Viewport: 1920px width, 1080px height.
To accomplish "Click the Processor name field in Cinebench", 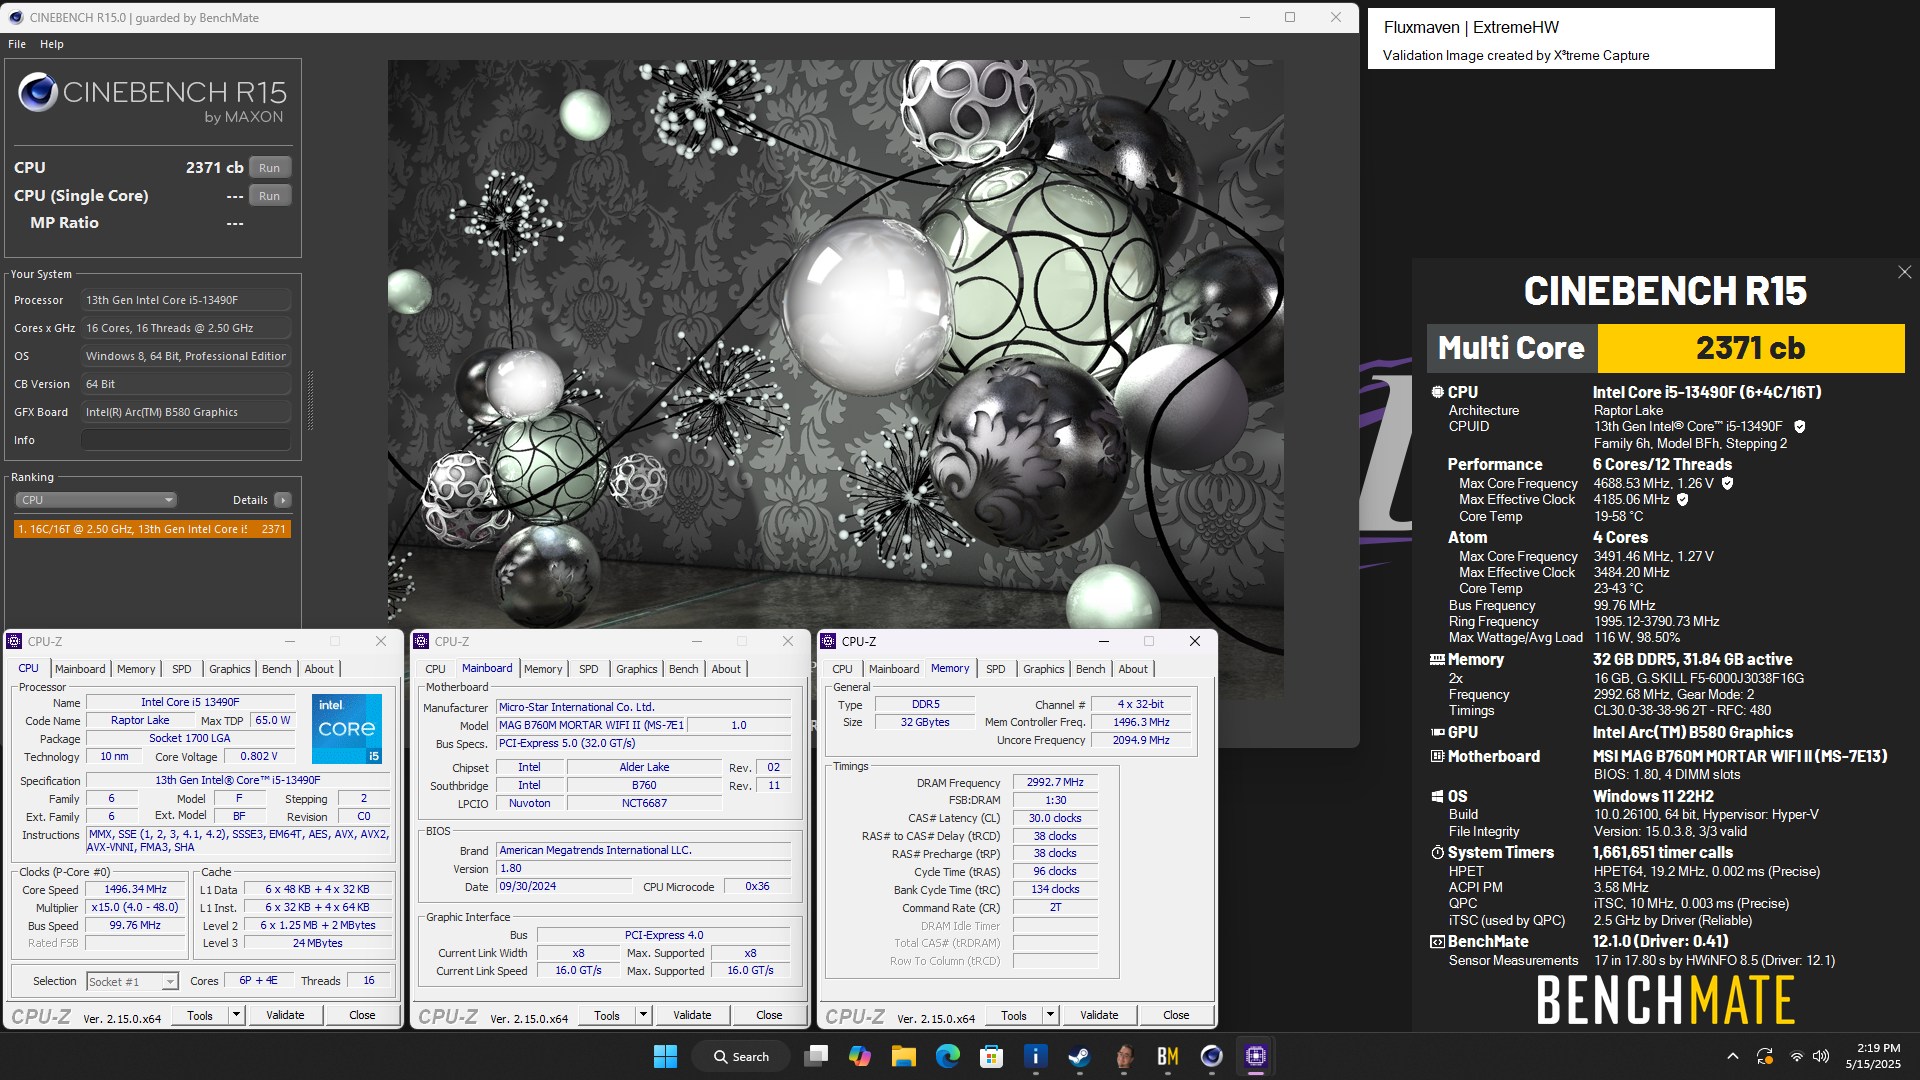I will (186, 300).
